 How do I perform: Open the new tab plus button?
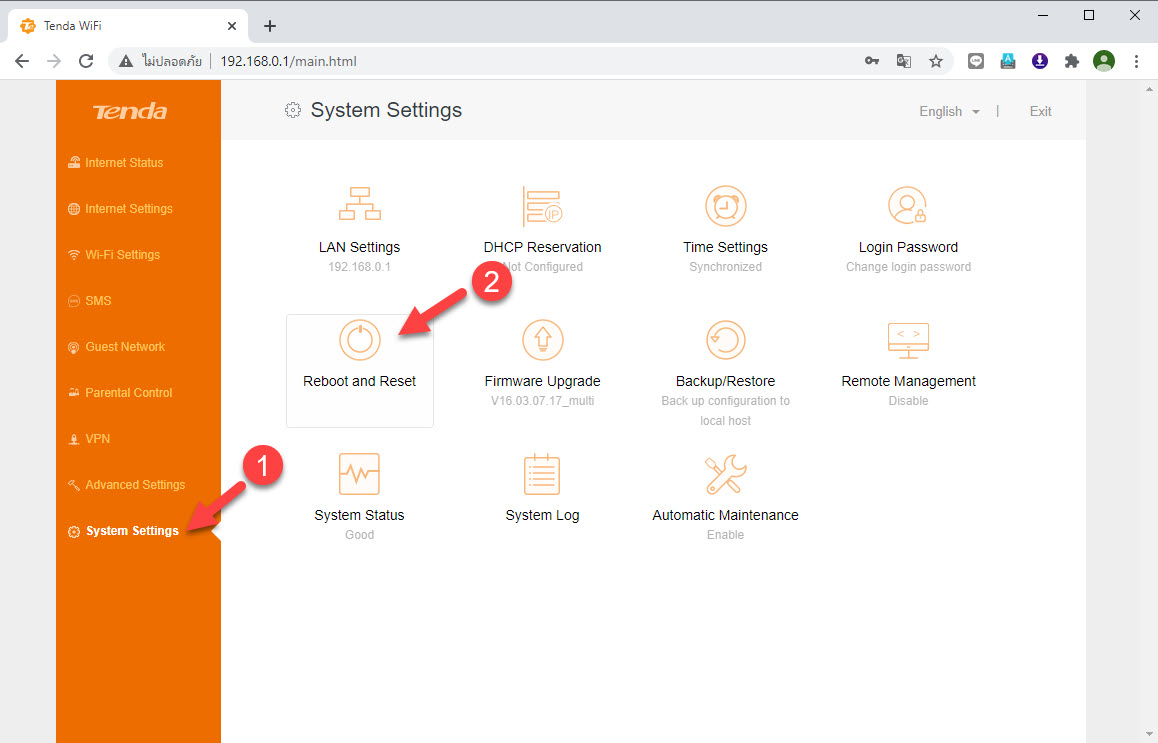coord(270,26)
